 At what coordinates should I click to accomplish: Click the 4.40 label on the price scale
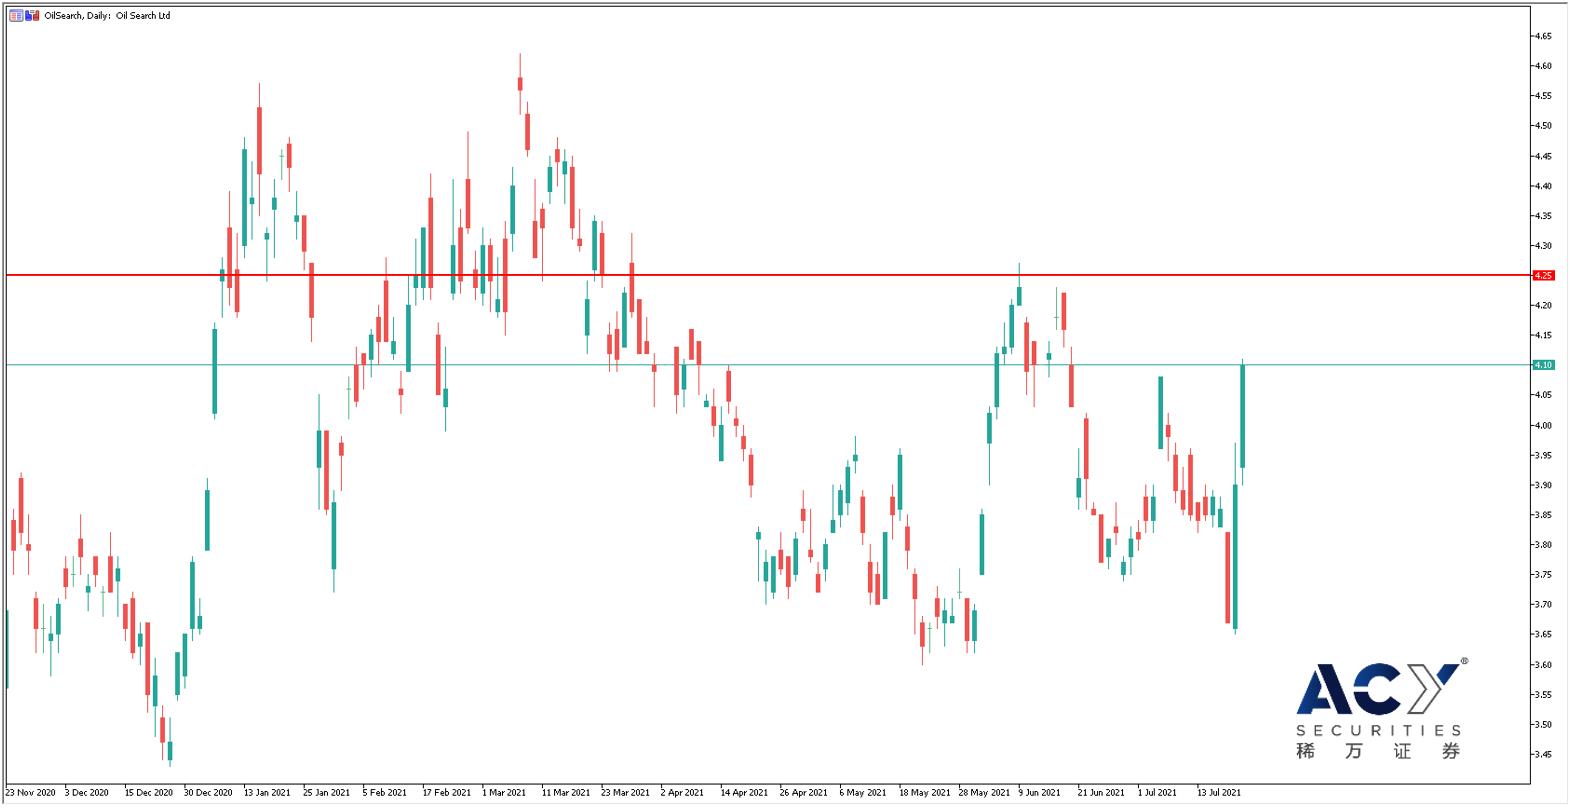[x=1543, y=186]
